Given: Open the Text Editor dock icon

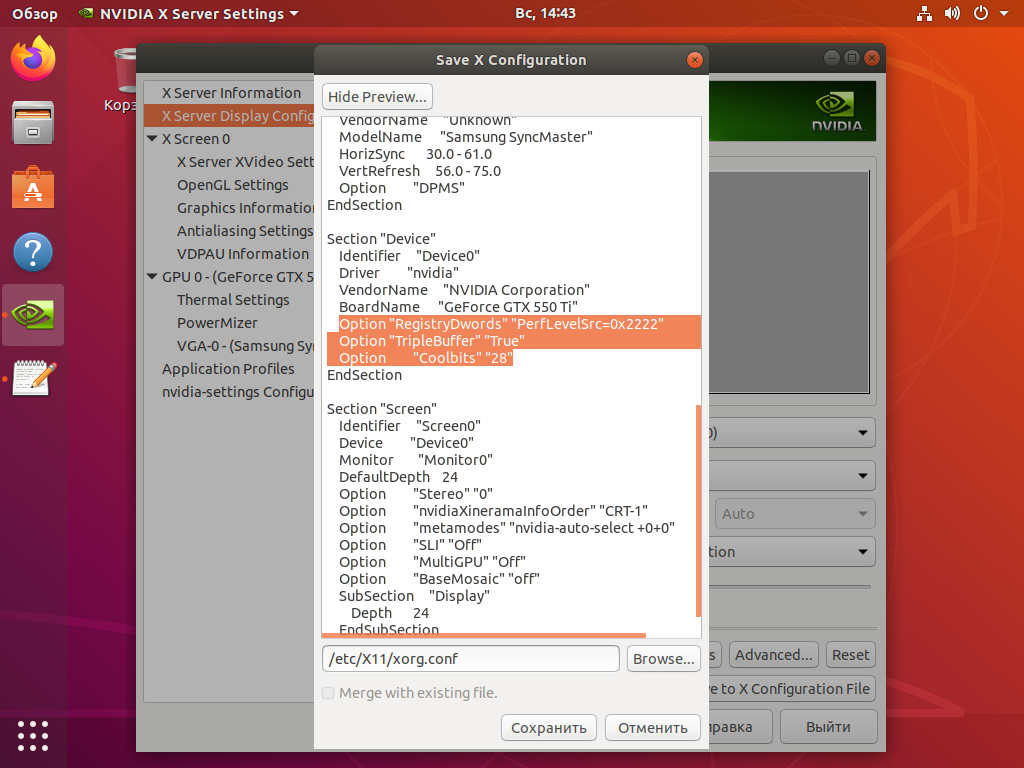Looking at the screenshot, I should [34, 377].
